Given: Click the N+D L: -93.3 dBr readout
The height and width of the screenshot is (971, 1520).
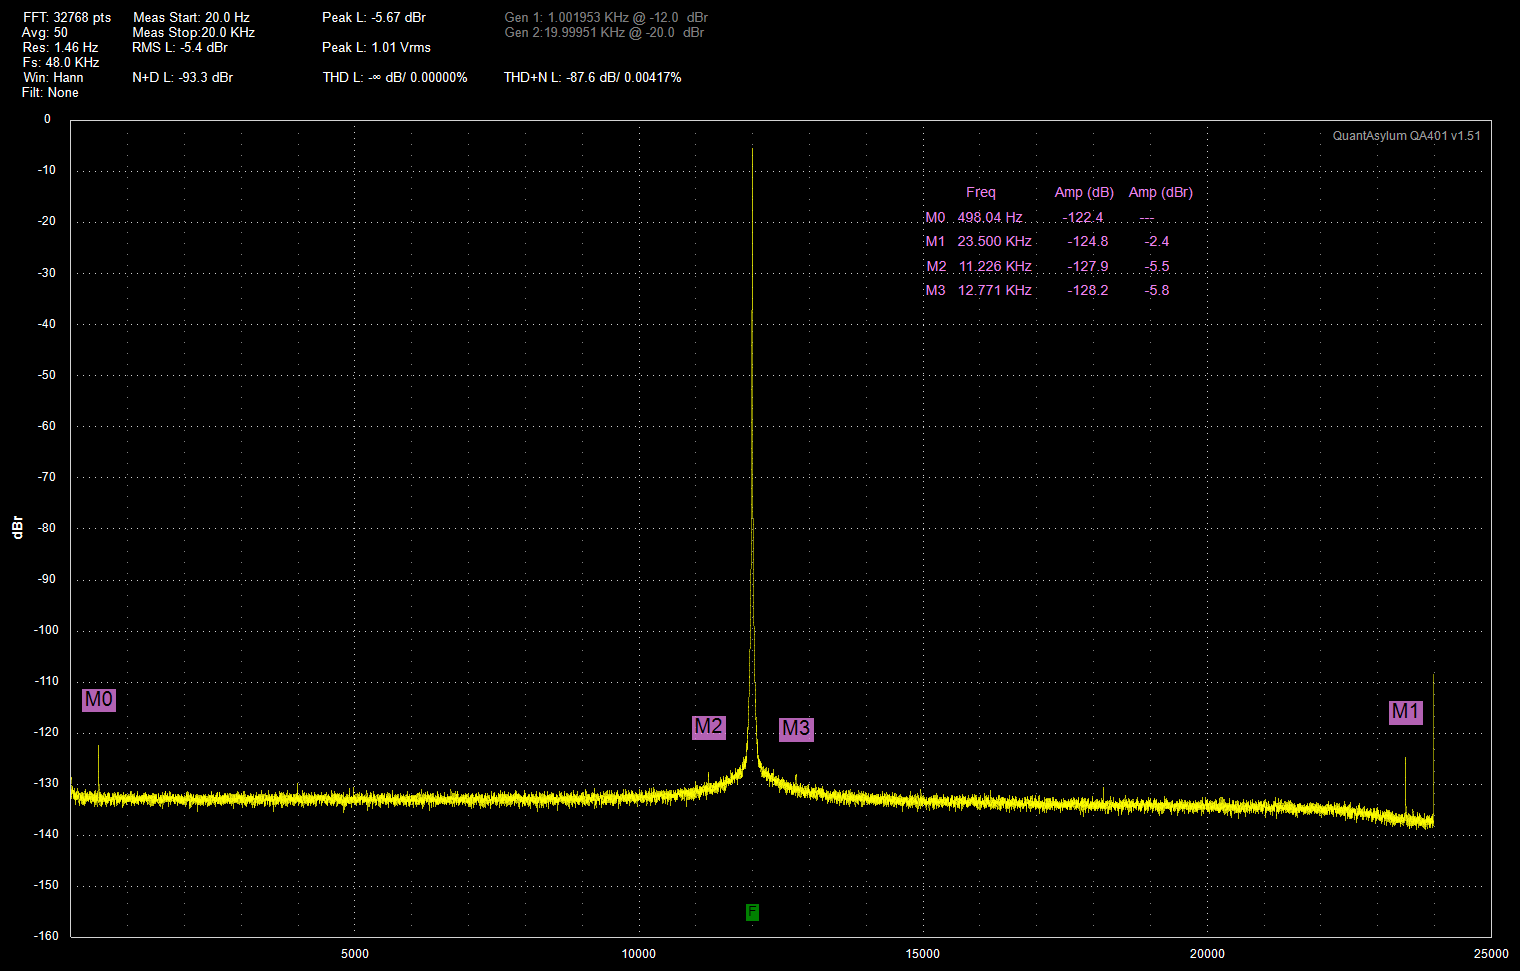Looking at the screenshot, I should 183,77.
